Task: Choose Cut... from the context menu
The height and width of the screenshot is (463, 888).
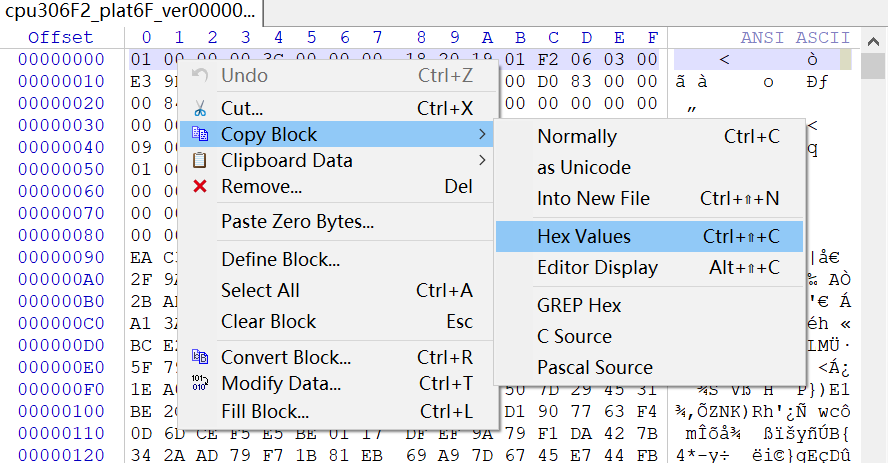Action: 338,108
